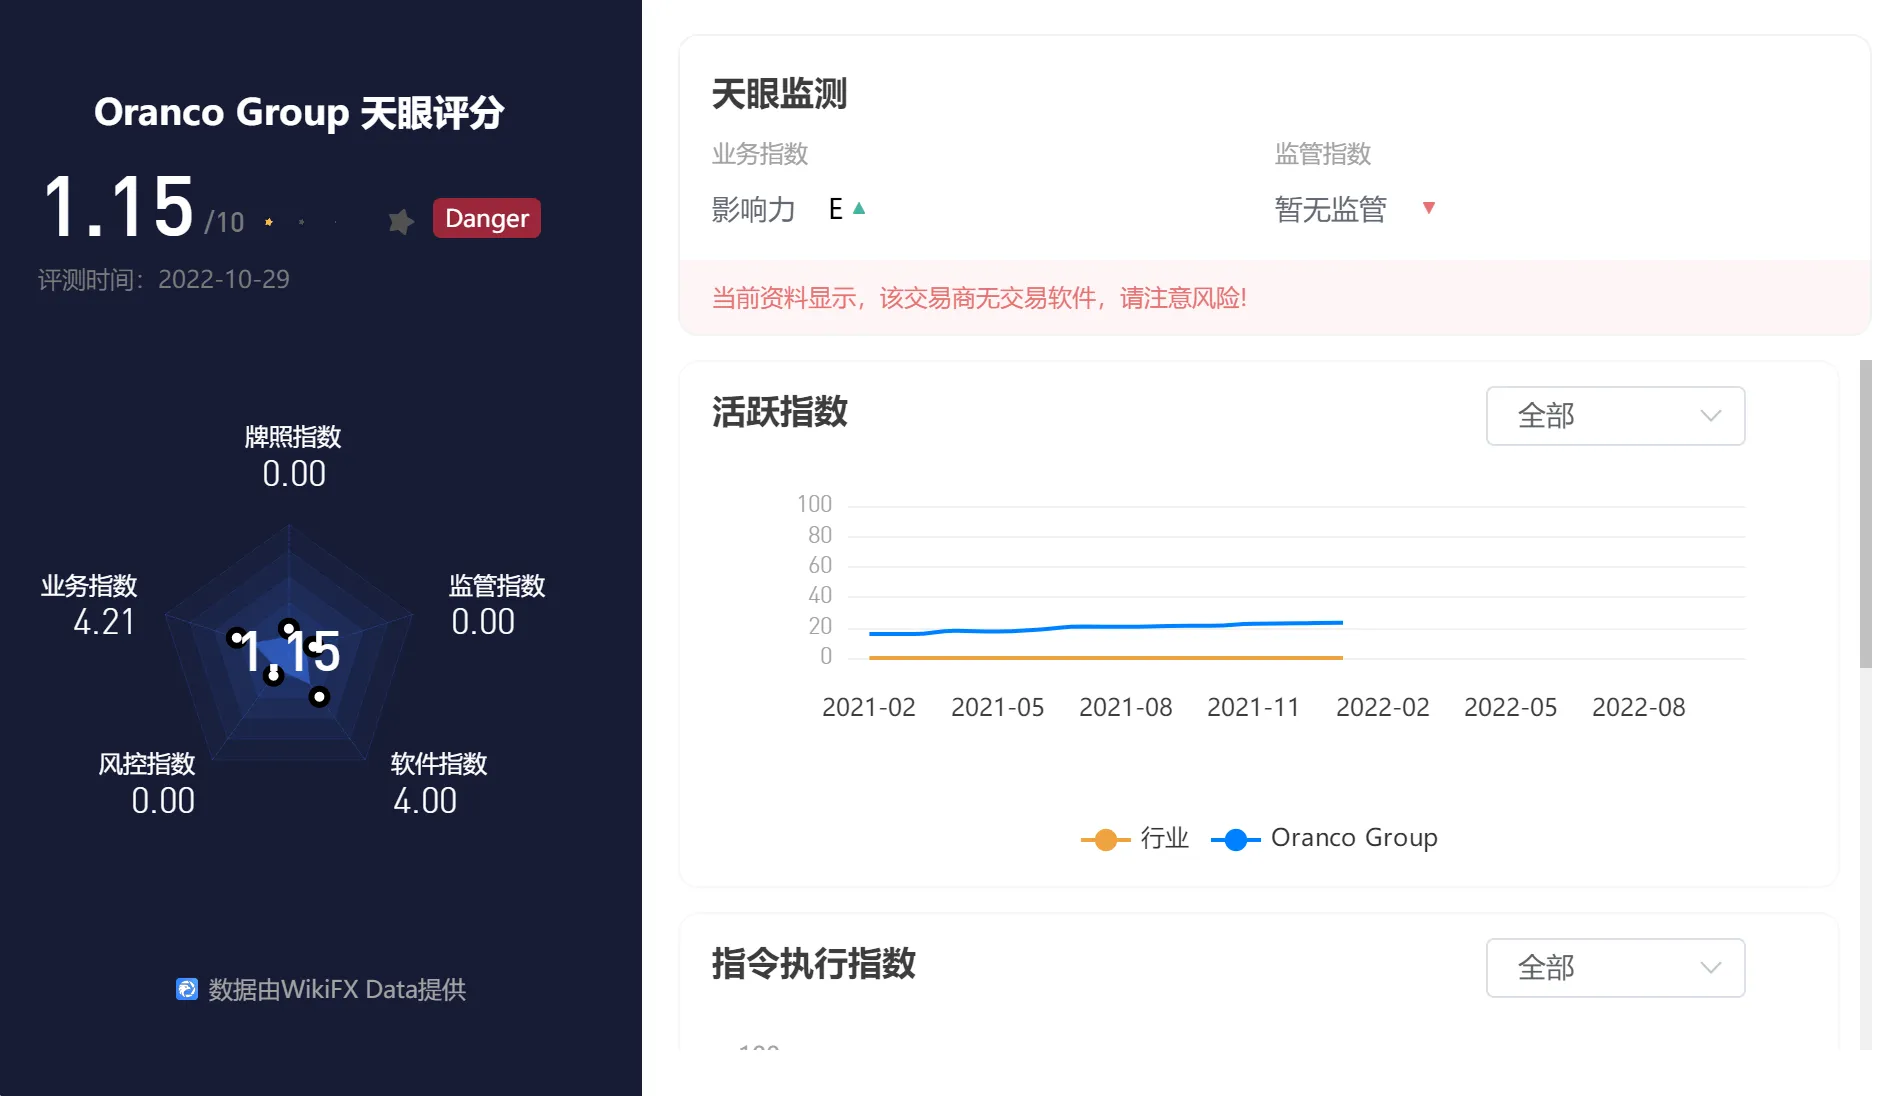
Task: Click the 评测时间 2022-10-29 text
Action: pos(164,279)
